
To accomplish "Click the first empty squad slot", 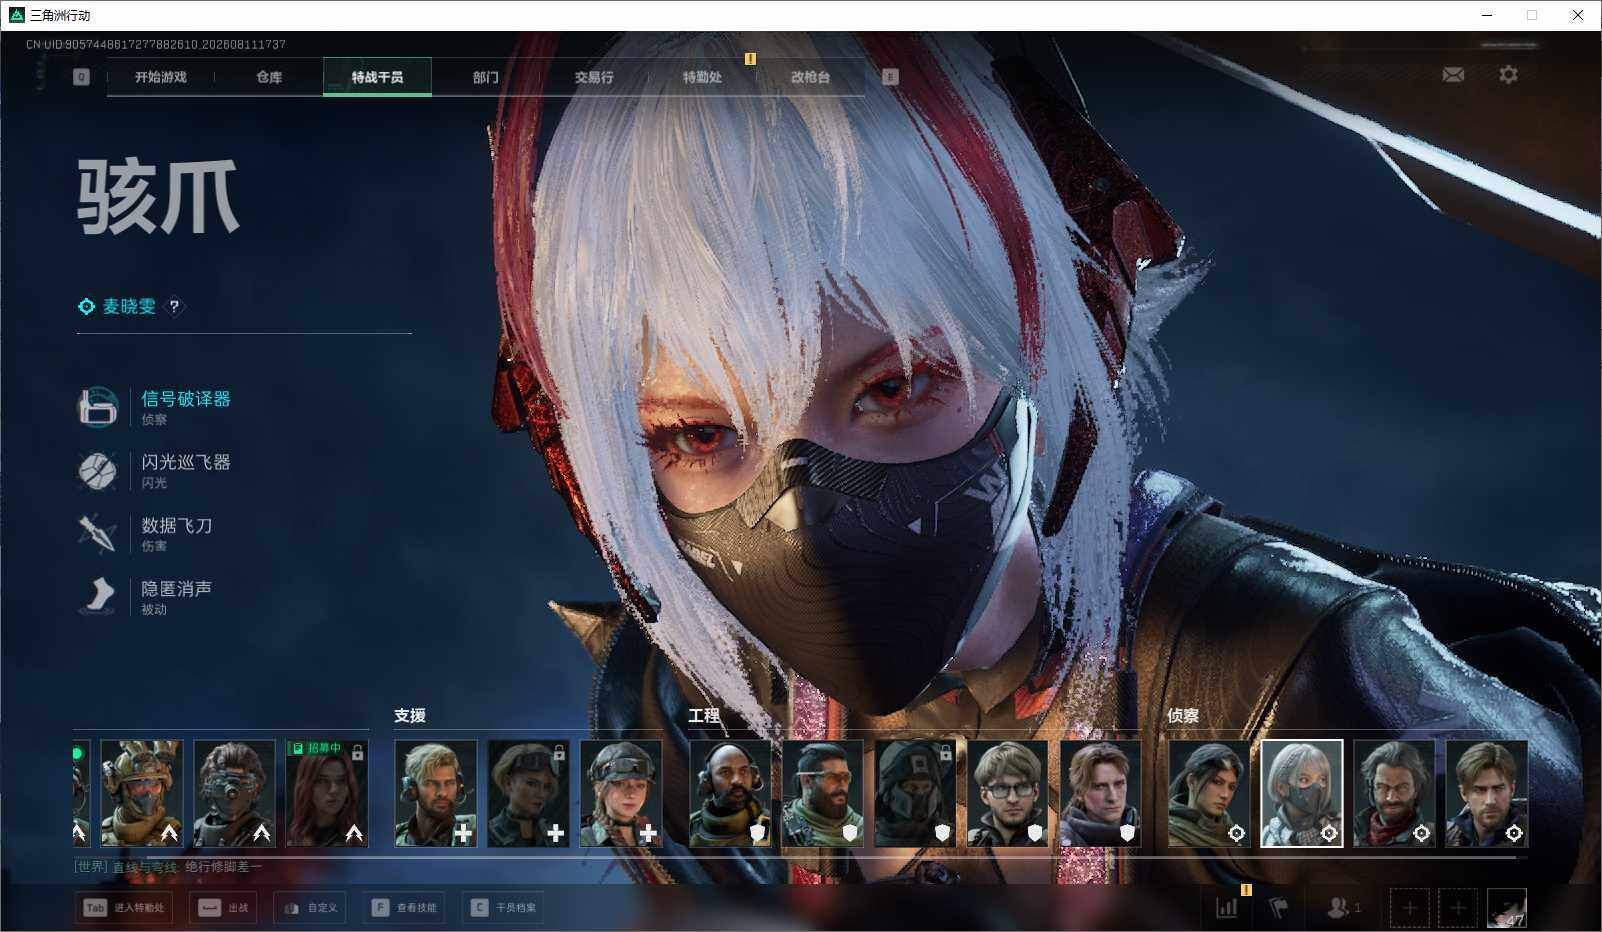I will (x=1409, y=907).
